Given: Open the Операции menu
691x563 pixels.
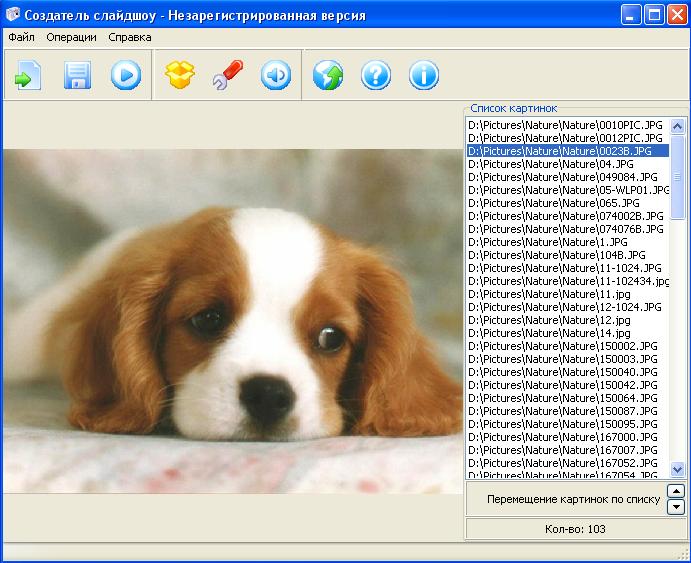Looking at the screenshot, I should point(72,37).
